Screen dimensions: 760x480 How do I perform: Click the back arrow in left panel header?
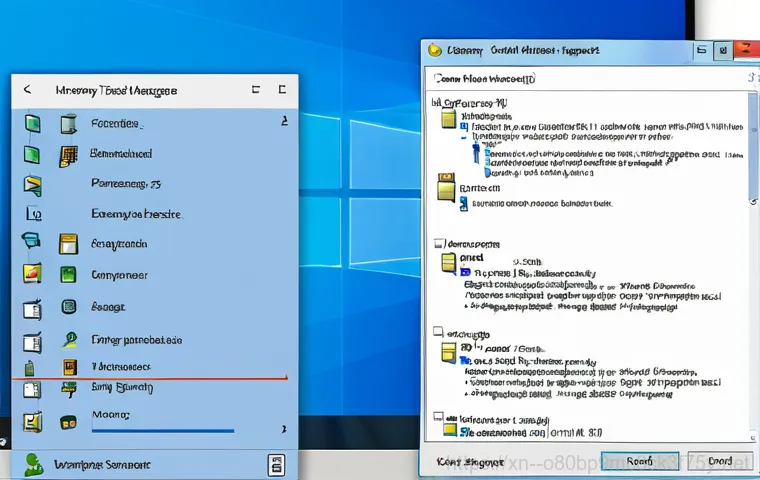point(27,90)
